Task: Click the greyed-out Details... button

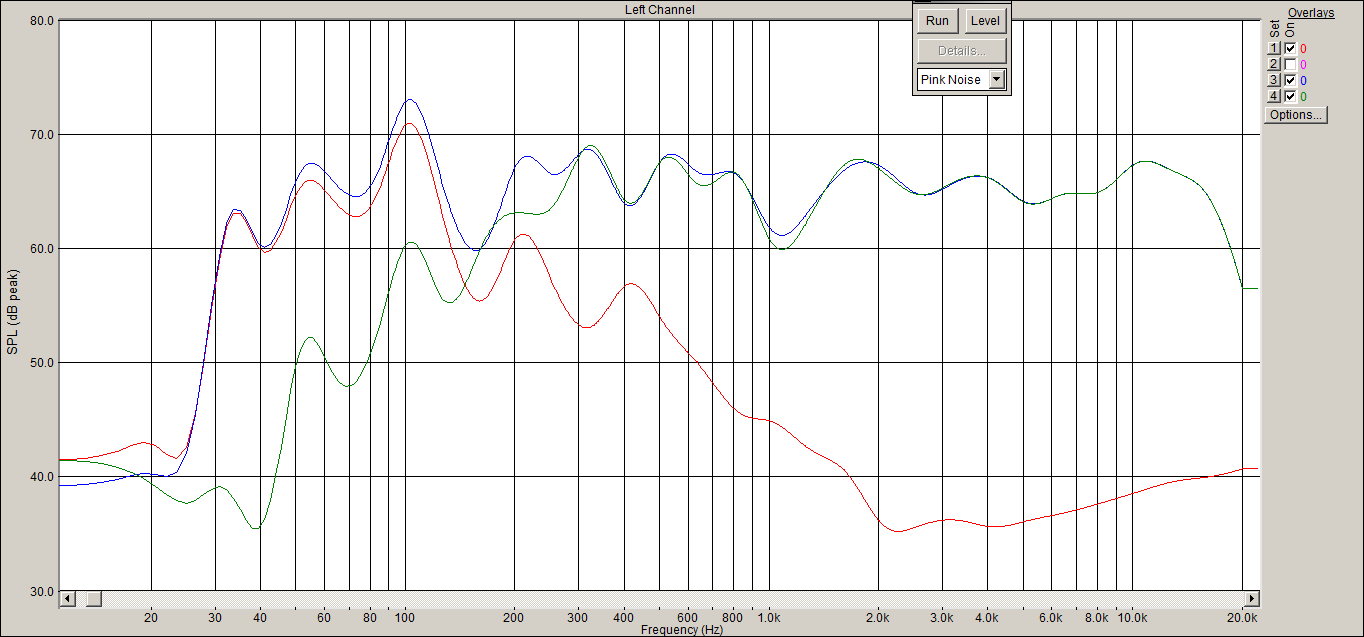Action: [x=962, y=51]
